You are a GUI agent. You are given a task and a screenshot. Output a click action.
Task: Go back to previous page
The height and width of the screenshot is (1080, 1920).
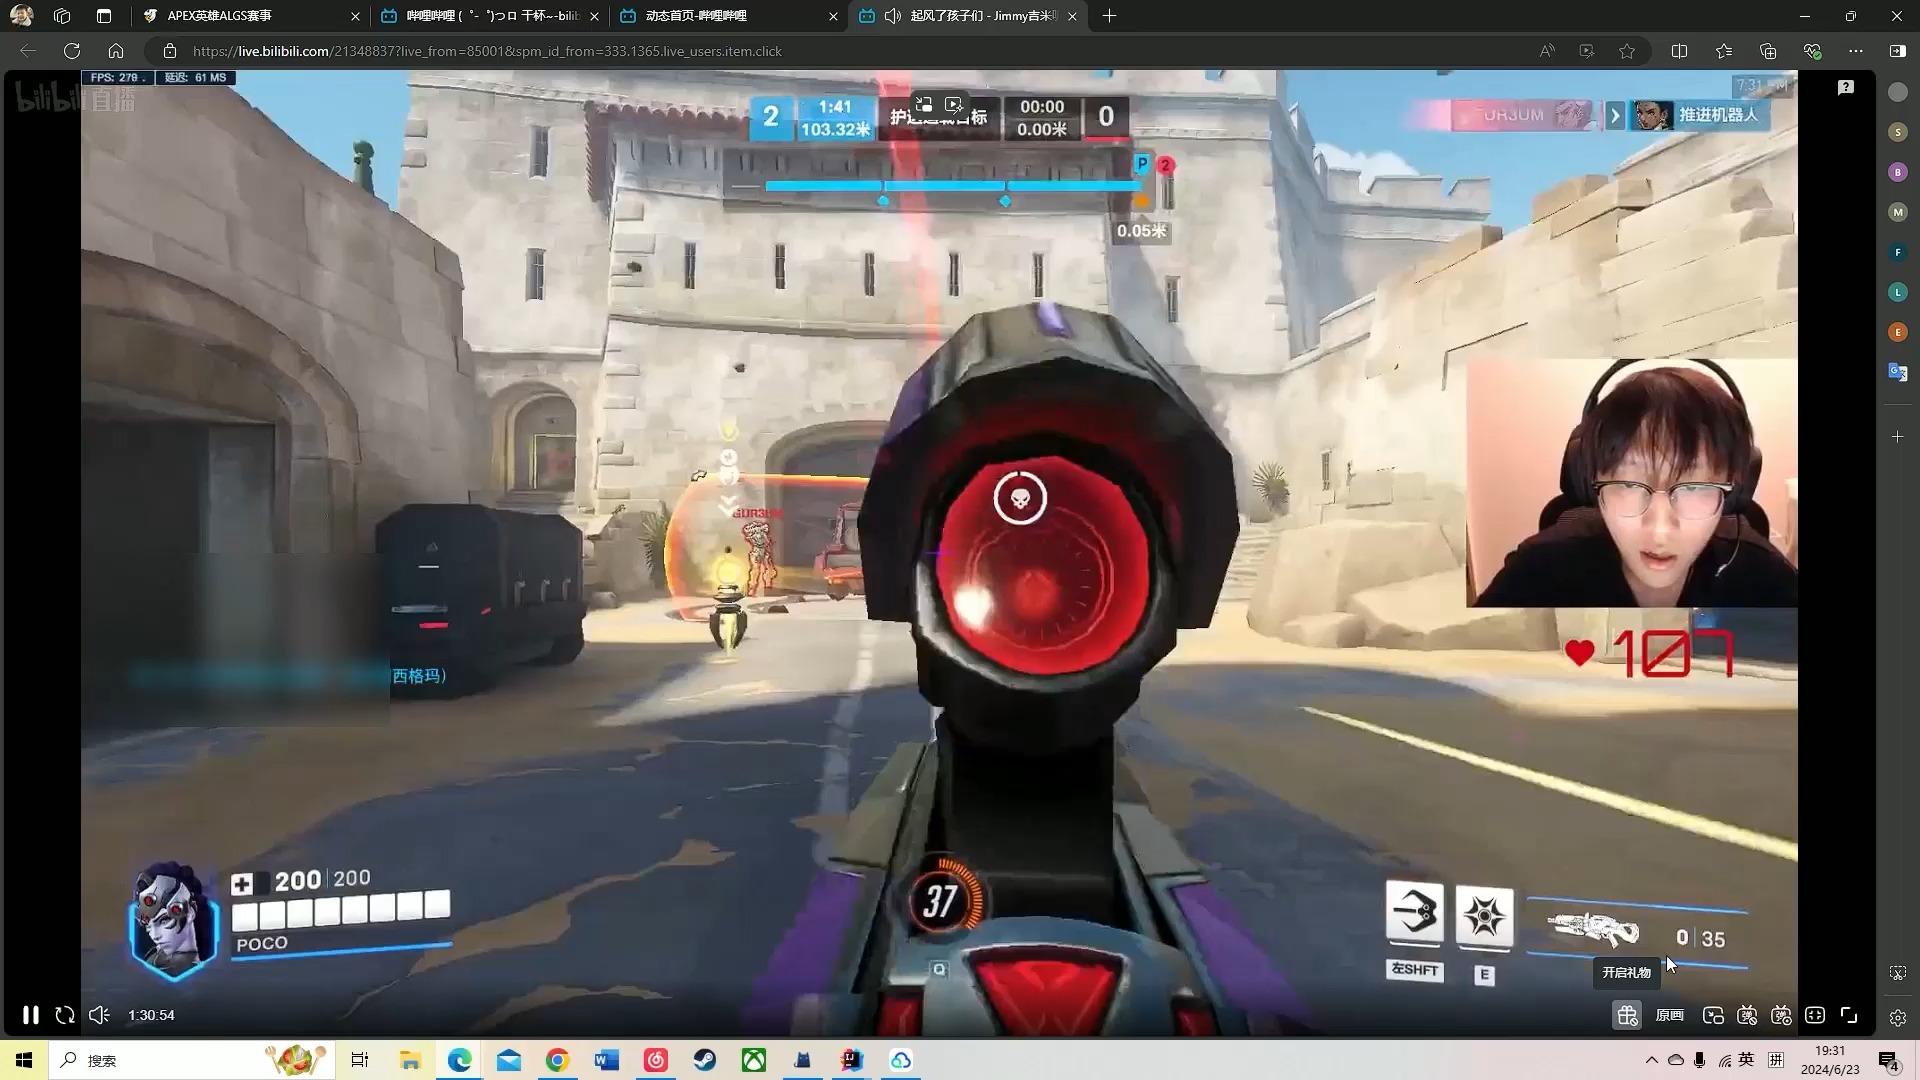pos(28,51)
